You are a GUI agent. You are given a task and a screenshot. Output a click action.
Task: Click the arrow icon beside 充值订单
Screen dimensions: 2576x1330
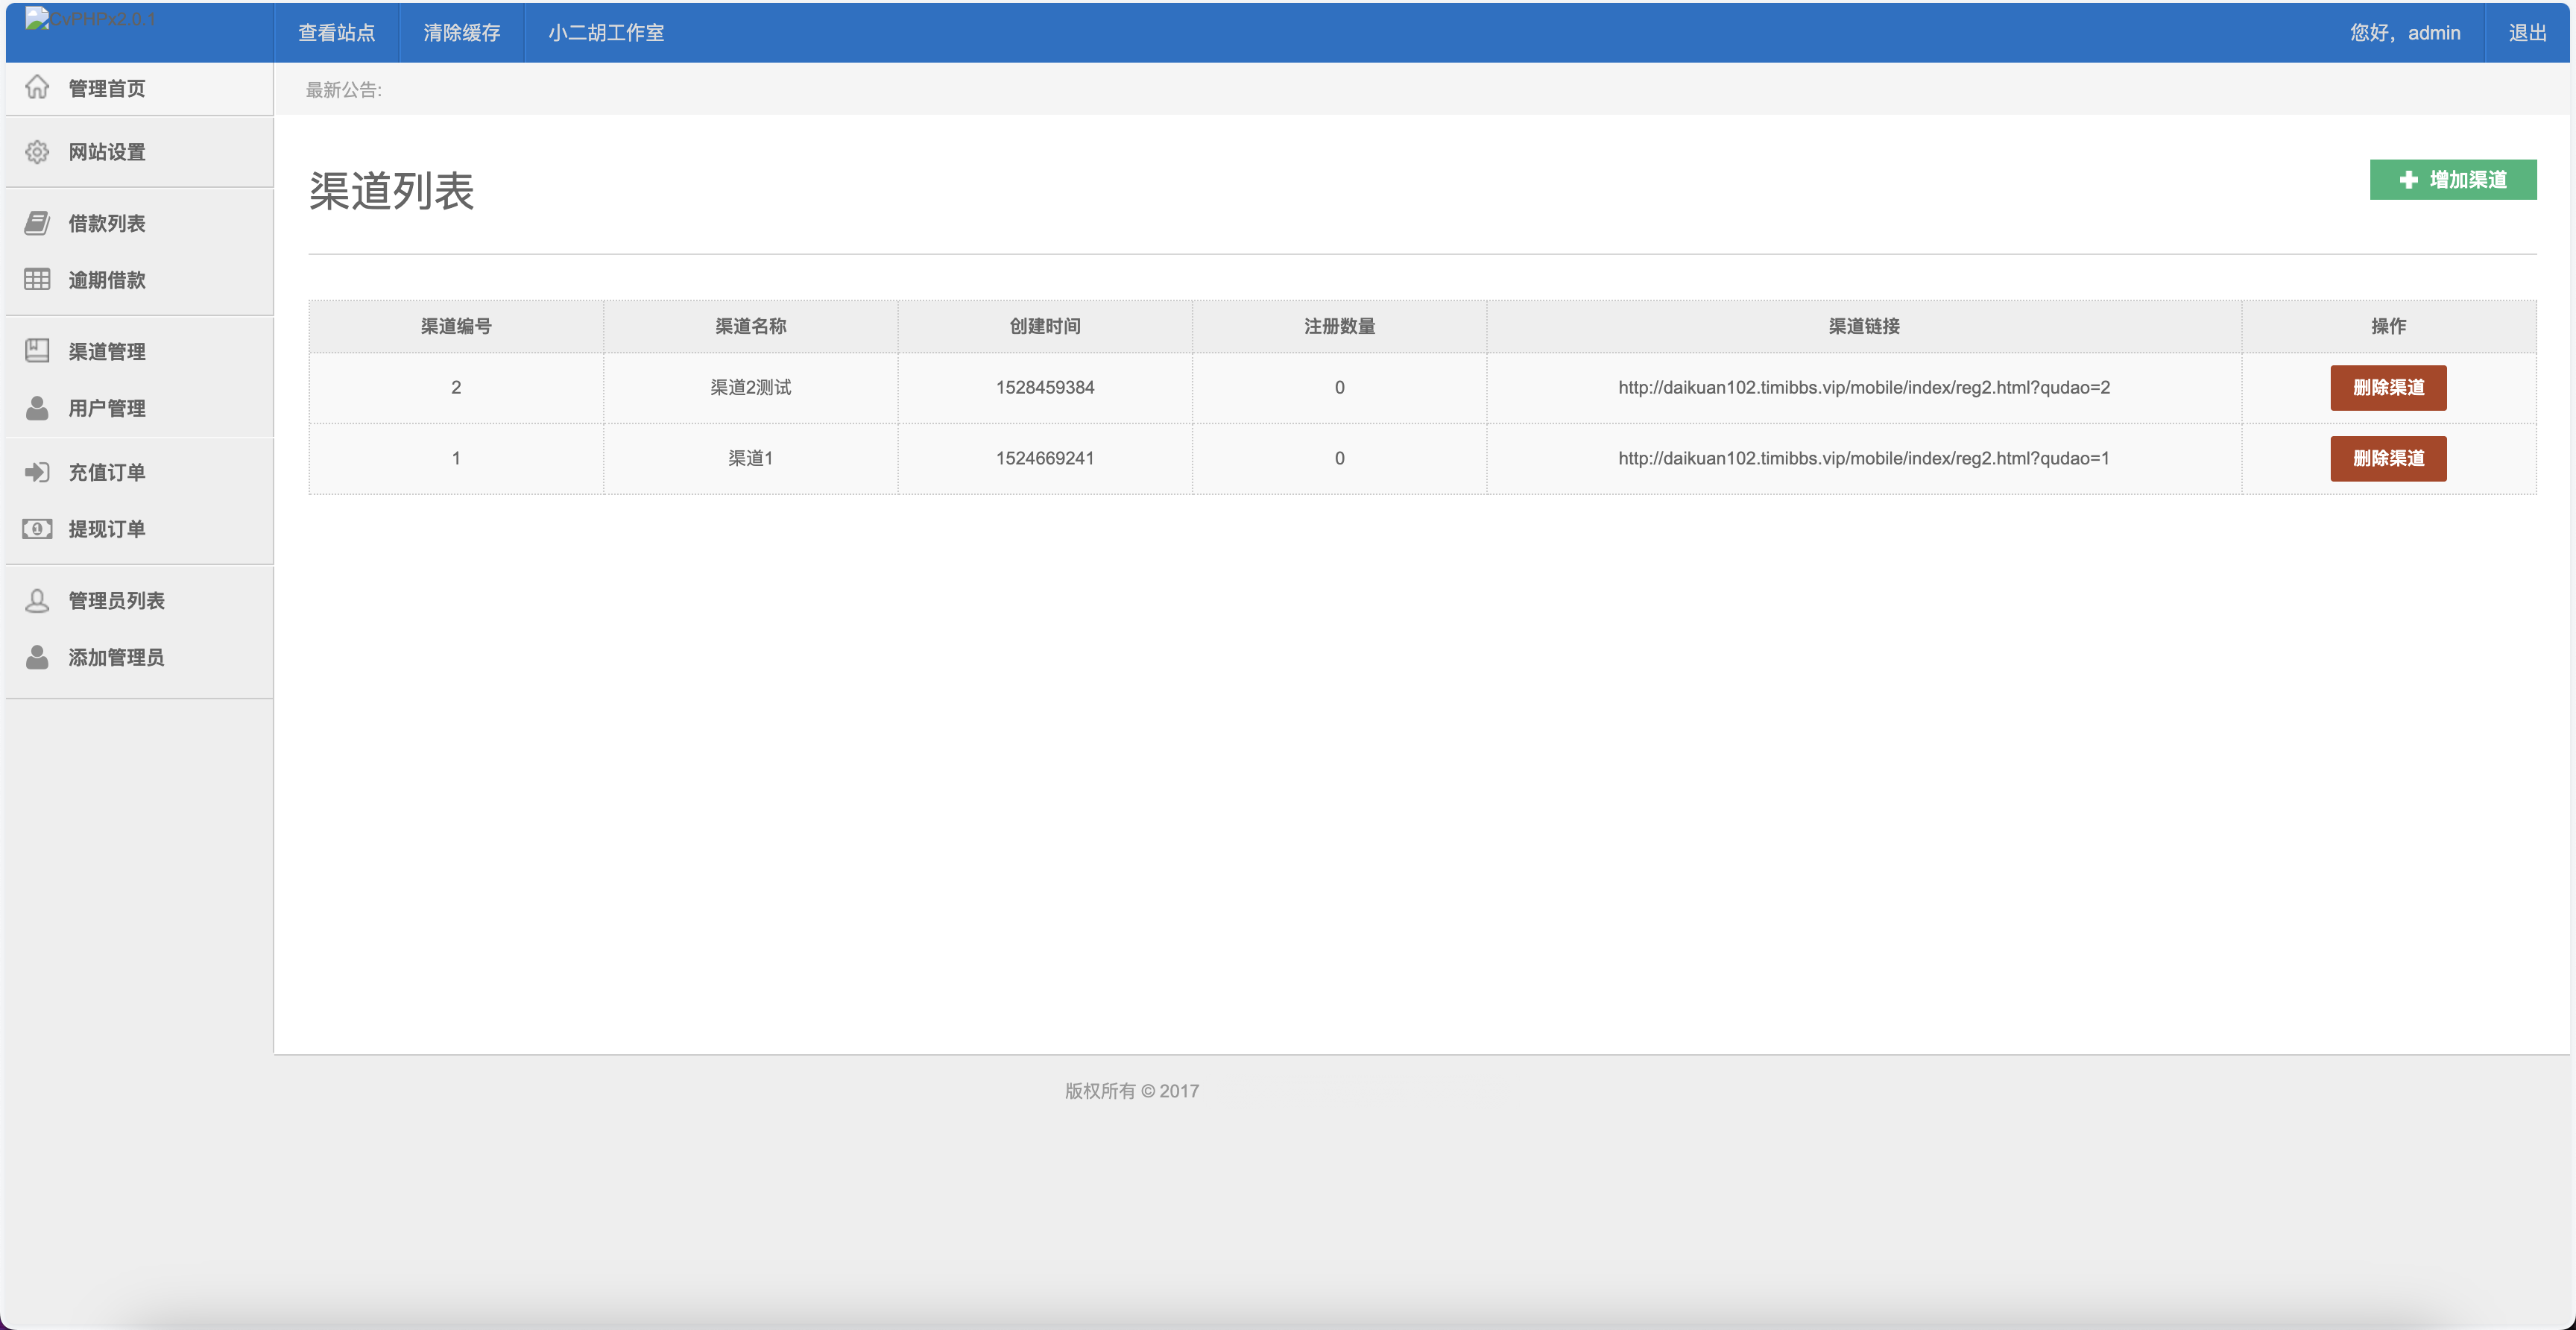(37, 472)
